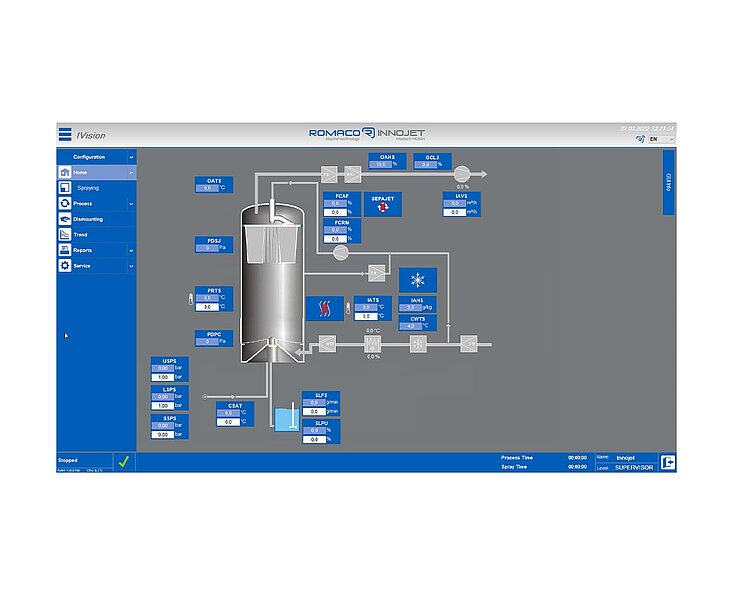Click the Home house icon

click(65, 172)
